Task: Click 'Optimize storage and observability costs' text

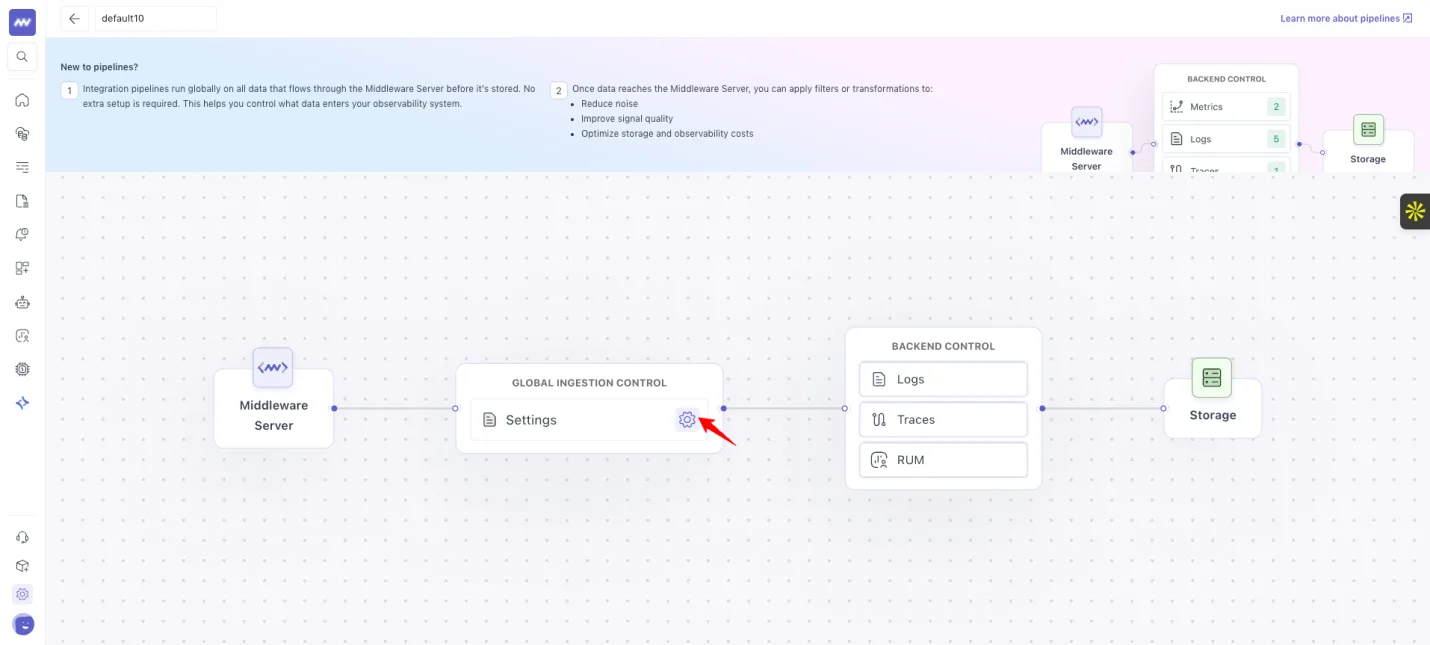Action: pos(667,134)
